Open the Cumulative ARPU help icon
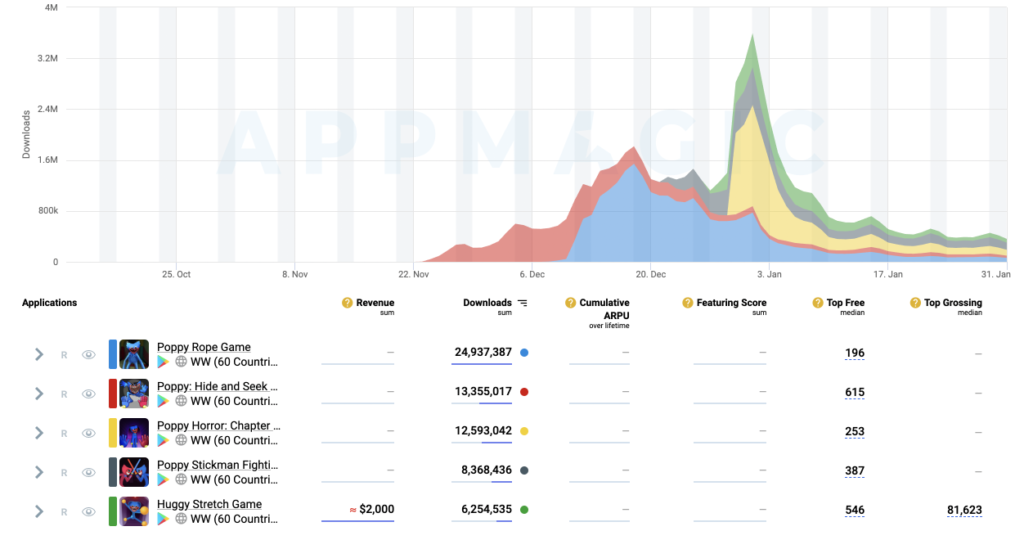The image size is (1024, 549). 570,303
